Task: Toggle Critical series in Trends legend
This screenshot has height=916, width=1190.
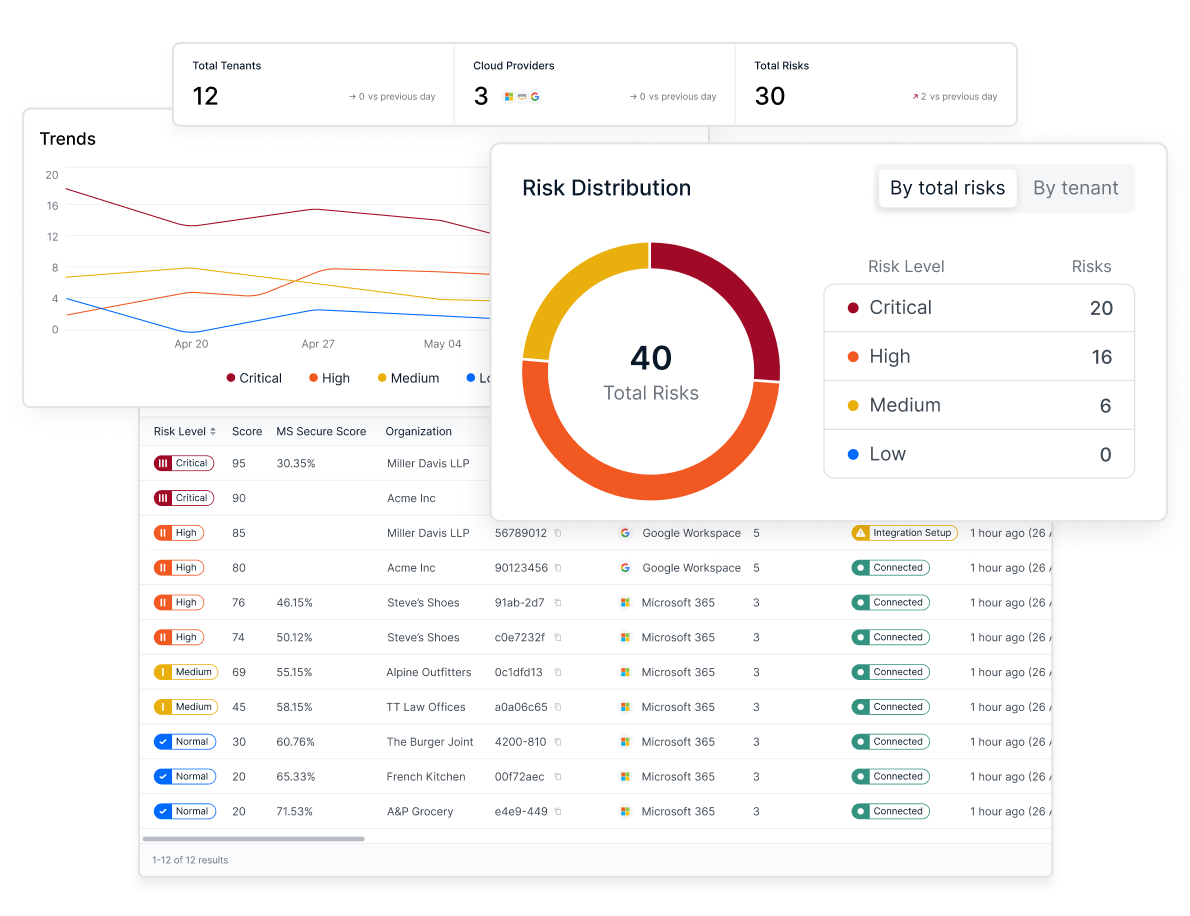Action: [254, 378]
